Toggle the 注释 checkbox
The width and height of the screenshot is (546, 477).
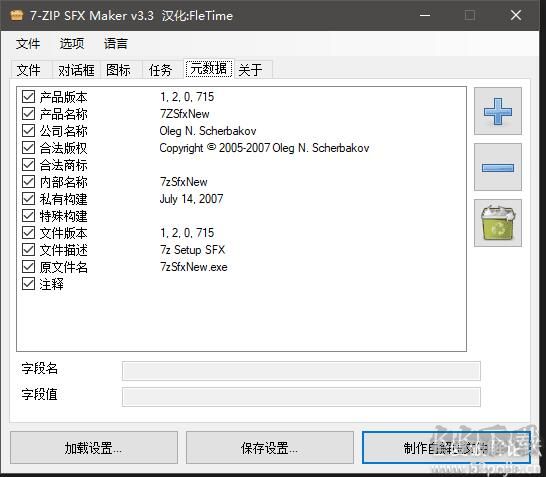point(28,283)
